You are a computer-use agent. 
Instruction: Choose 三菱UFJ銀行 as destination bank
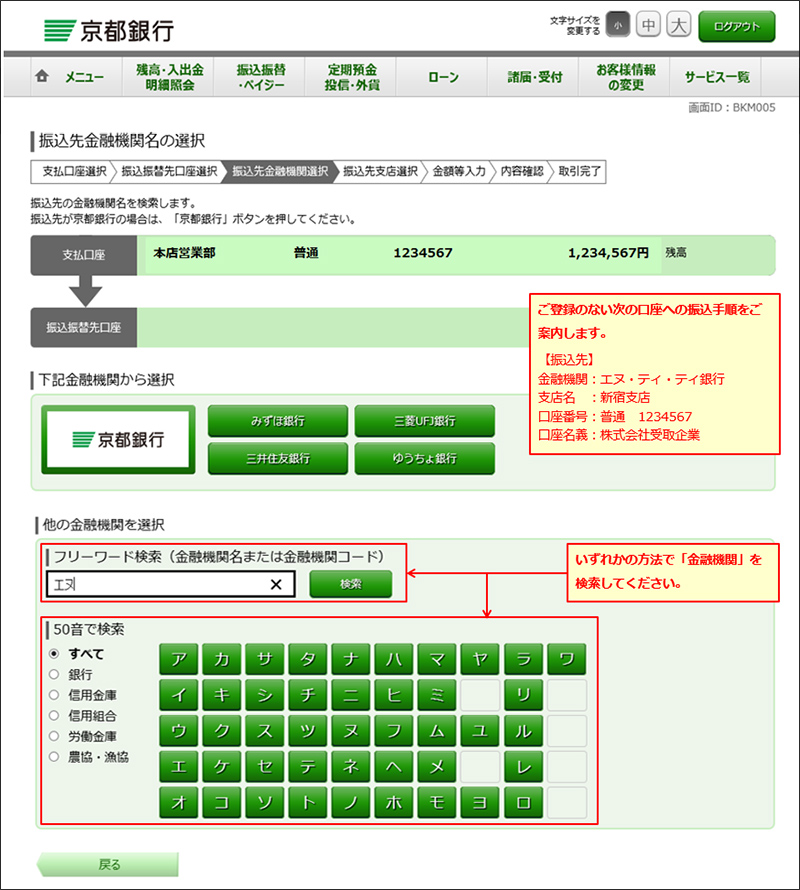tap(425, 421)
